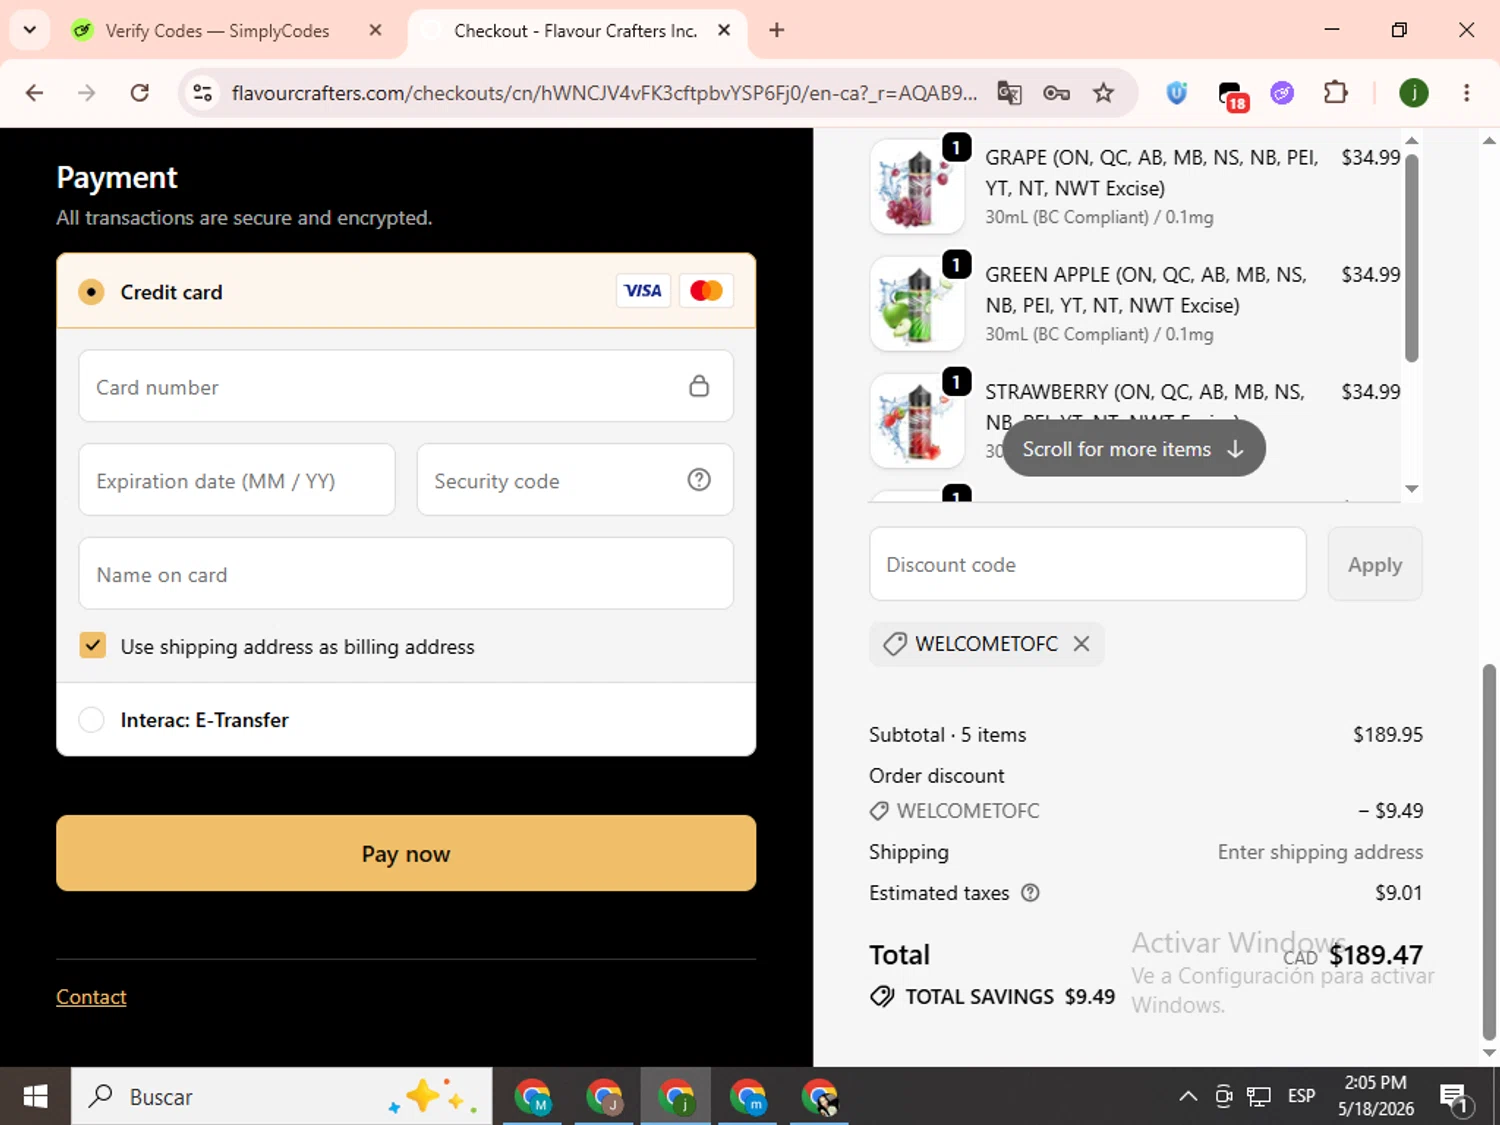The width and height of the screenshot is (1500, 1125).
Task: Apply the discount code
Action: 1375,564
